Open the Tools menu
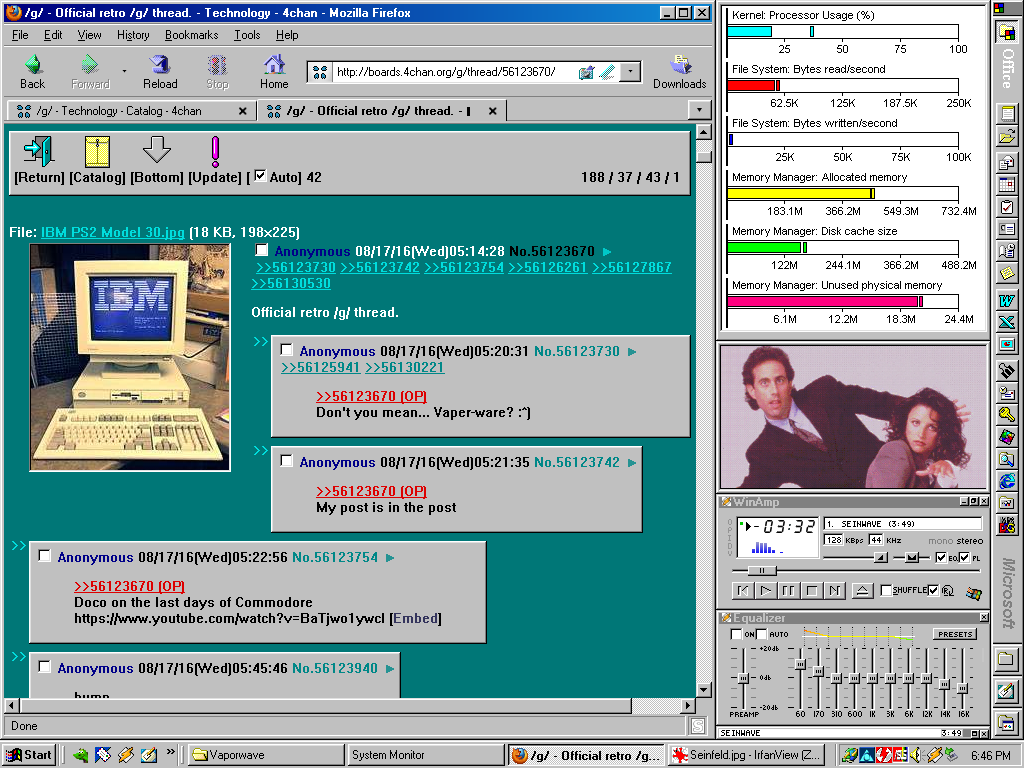Screen dimensions: 1024x768 [x=248, y=35]
